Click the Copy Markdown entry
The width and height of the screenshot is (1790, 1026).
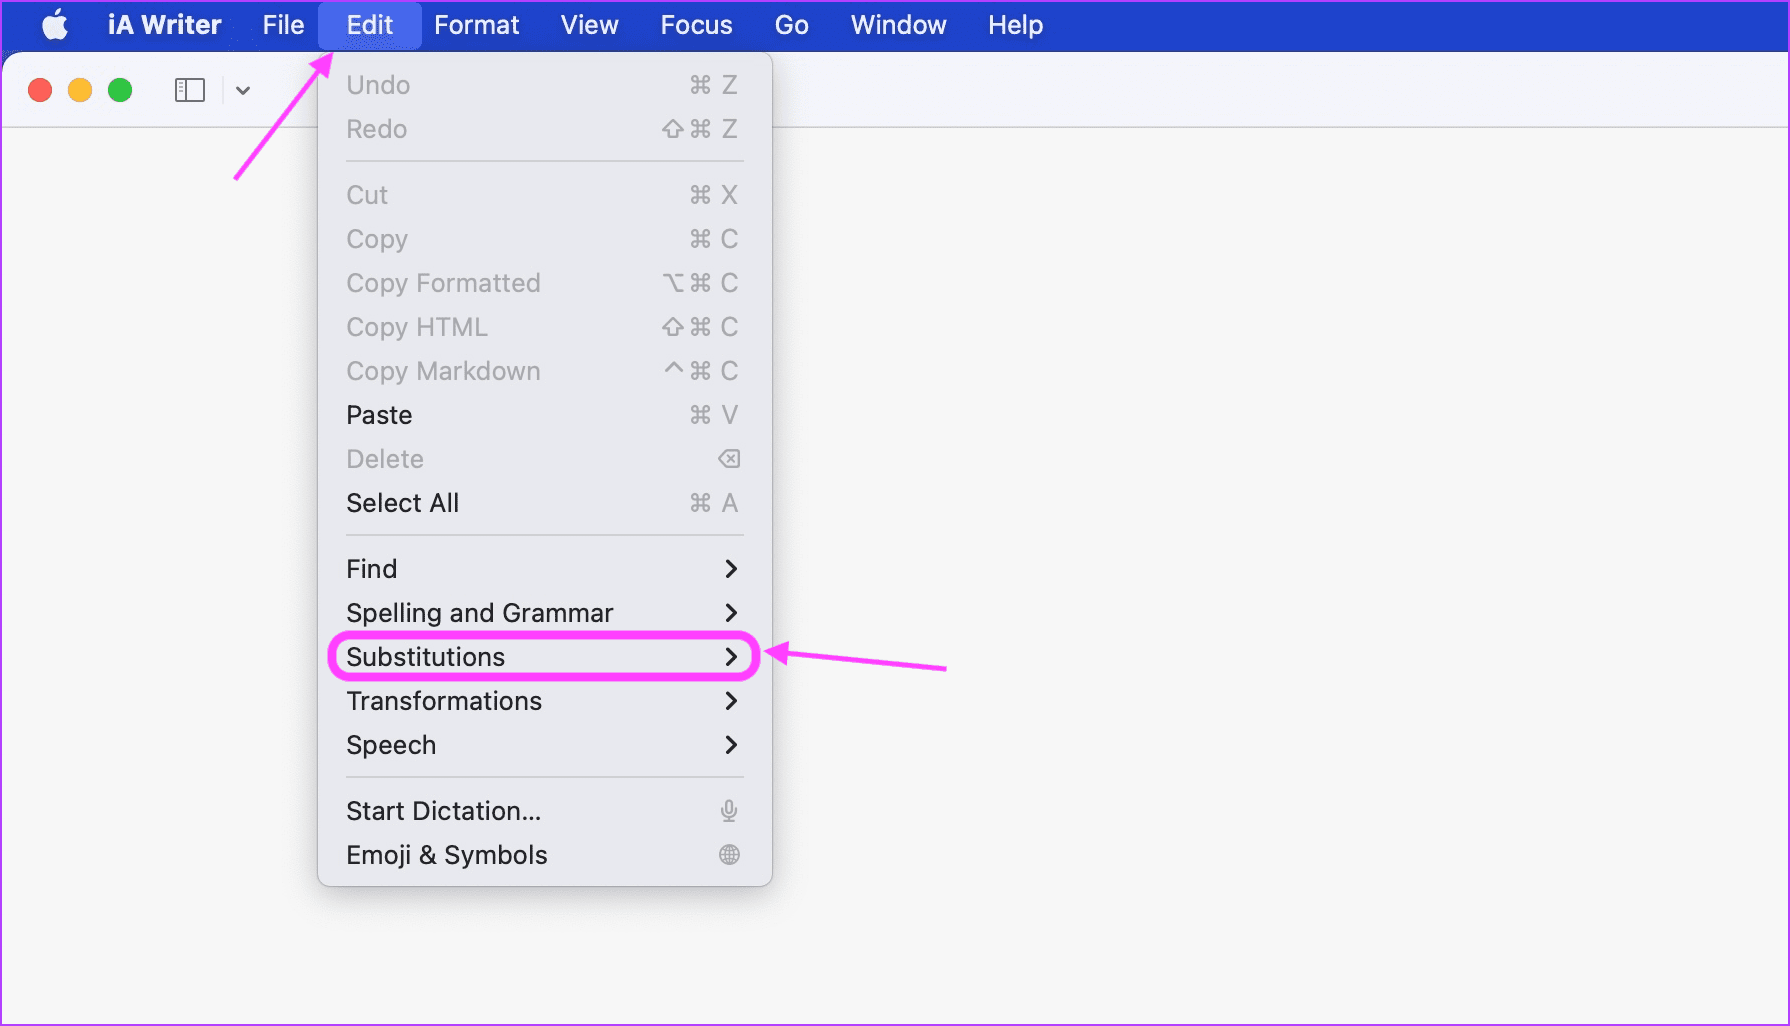click(545, 371)
